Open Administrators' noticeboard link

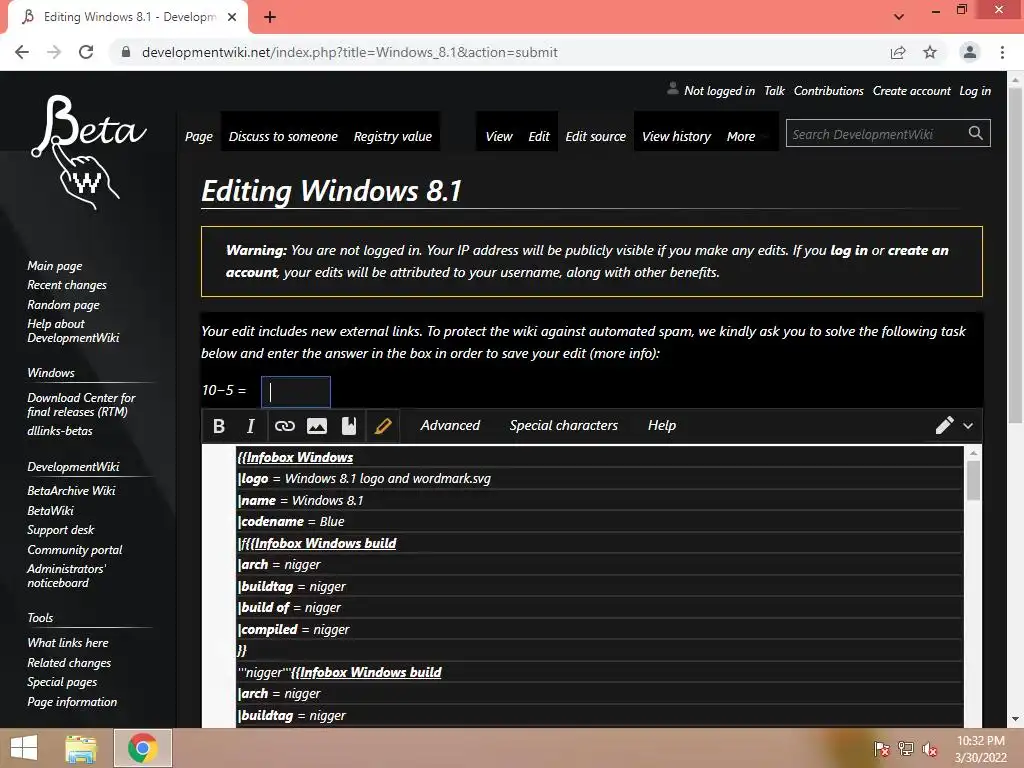pos(66,575)
